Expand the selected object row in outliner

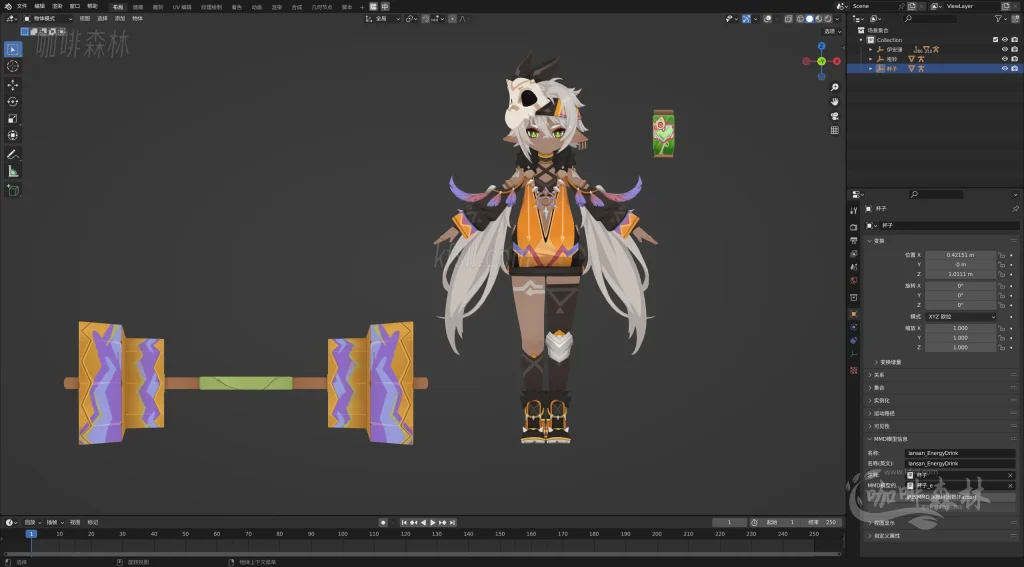(x=871, y=69)
